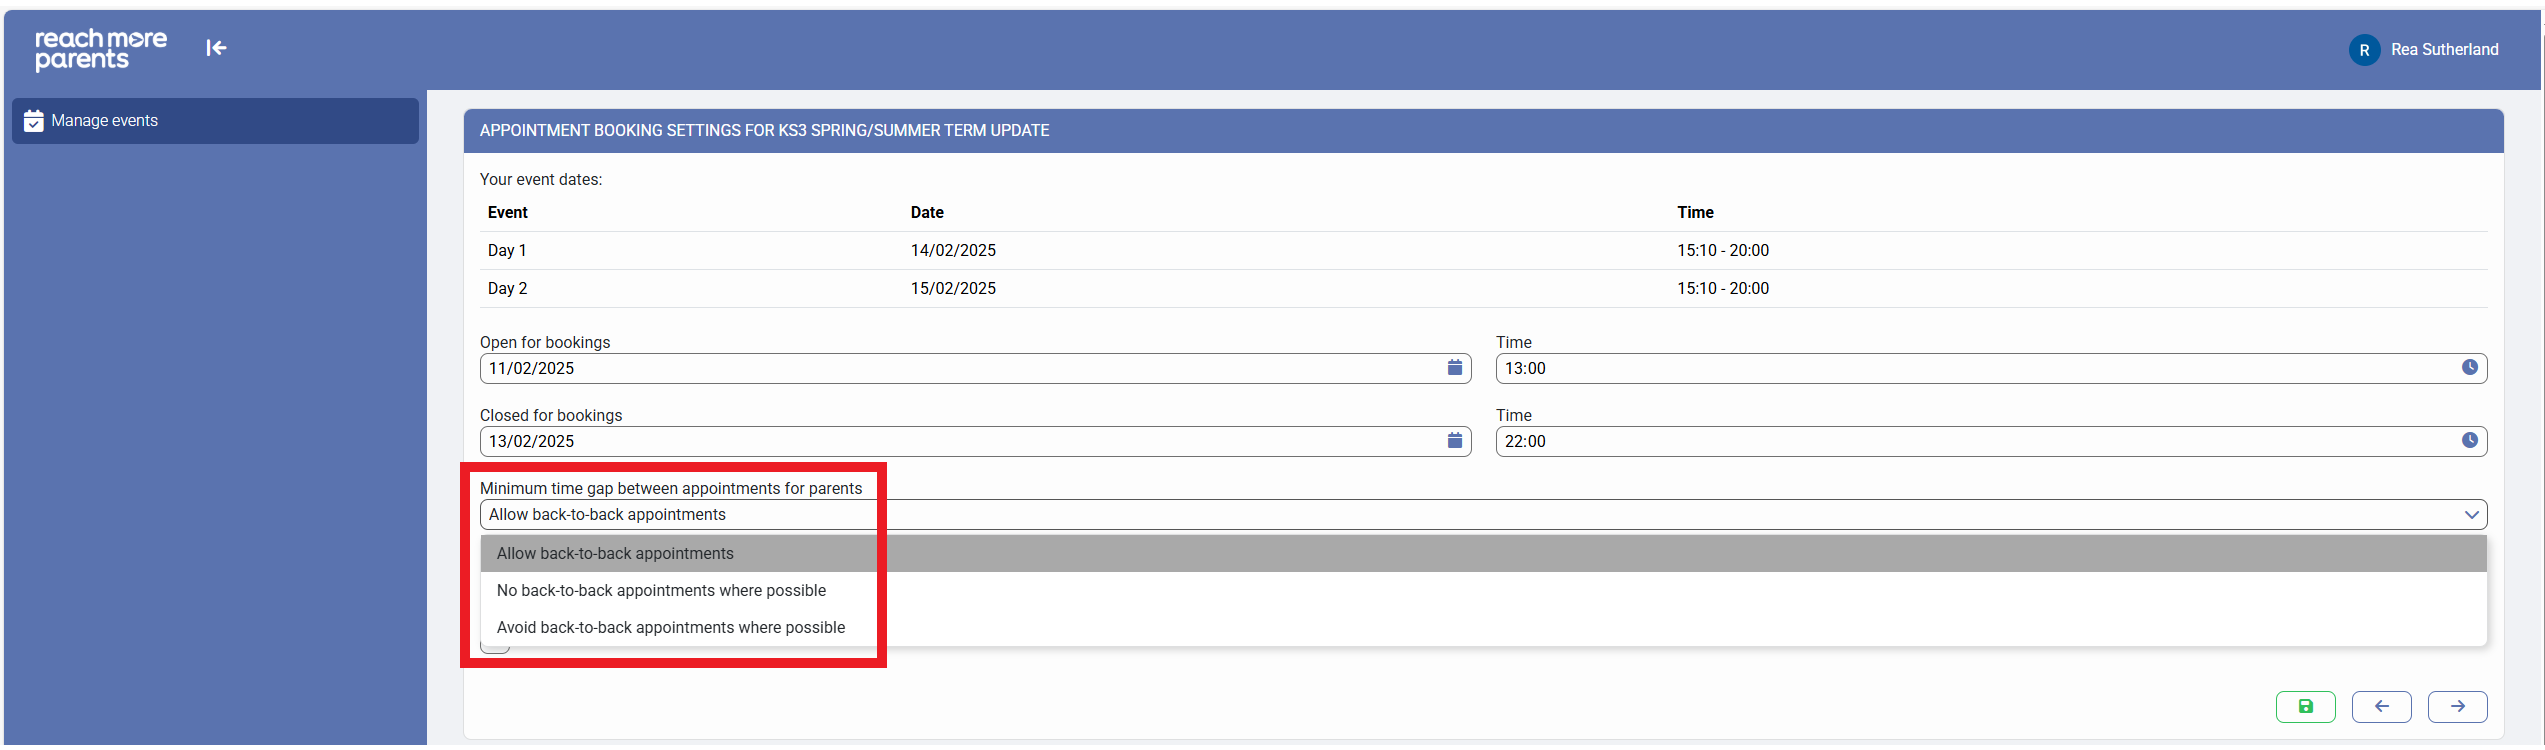2545x750 pixels.
Task: Select Allow back-to-back appointments option
Action: point(615,554)
